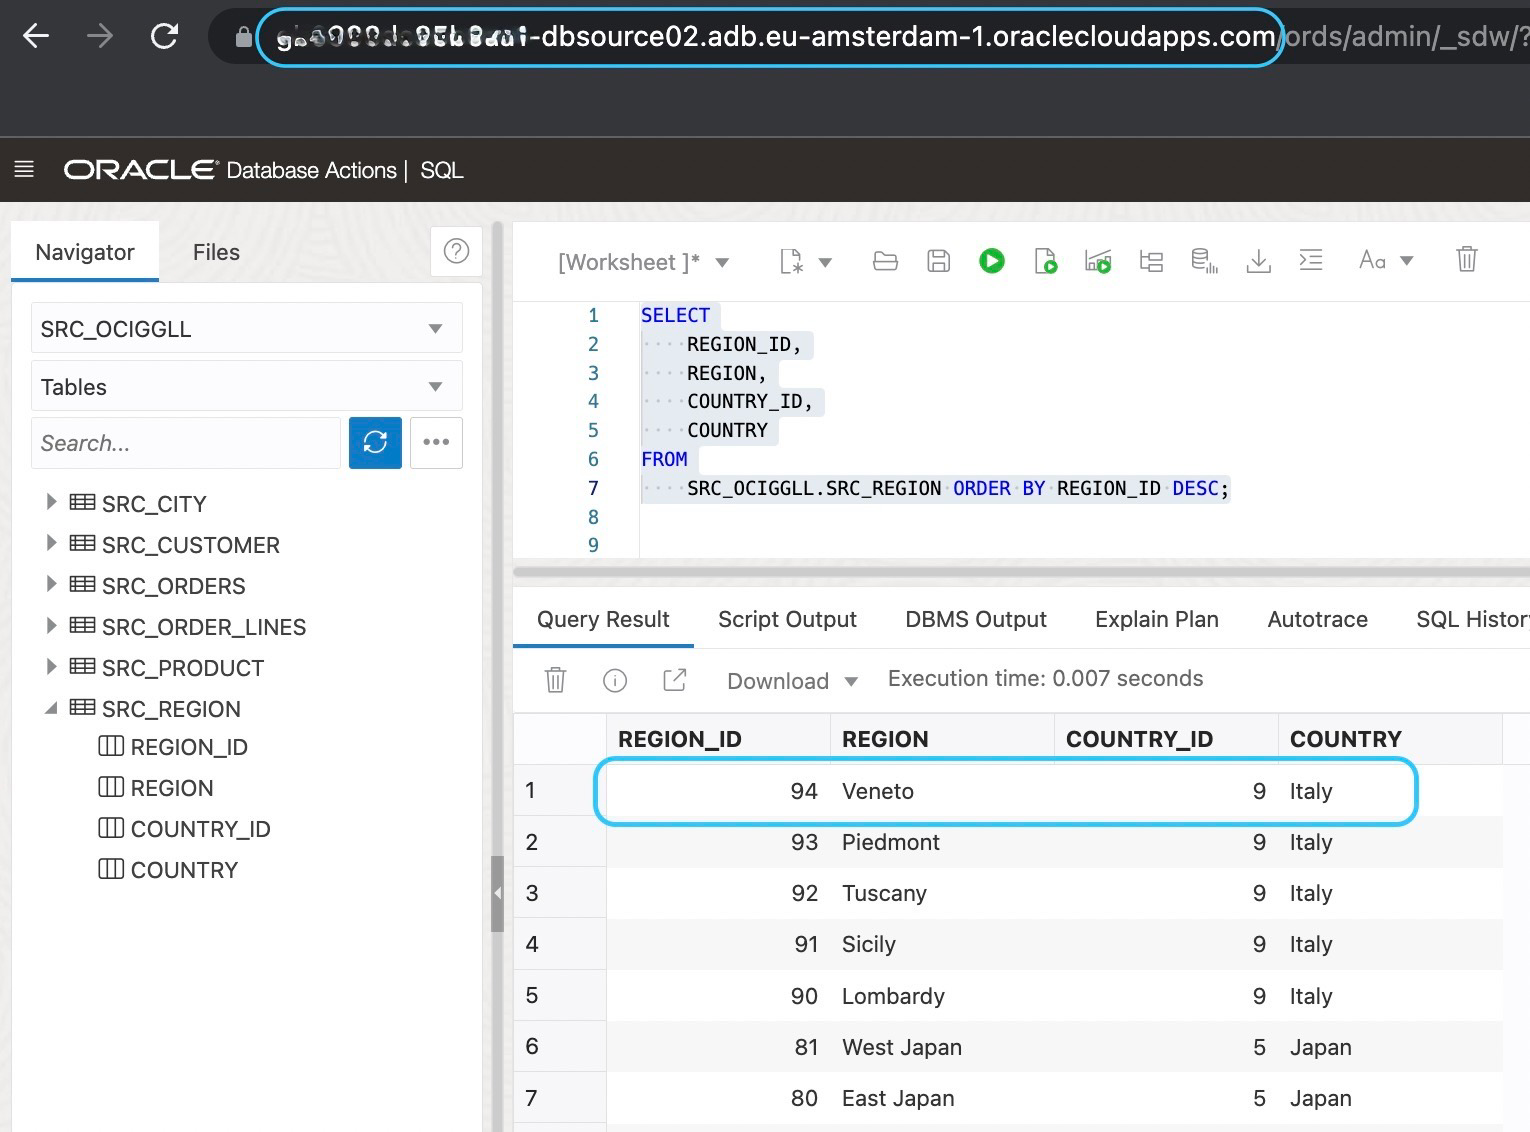Select the REGION column in tree
The width and height of the screenshot is (1530, 1132).
(x=172, y=788)
